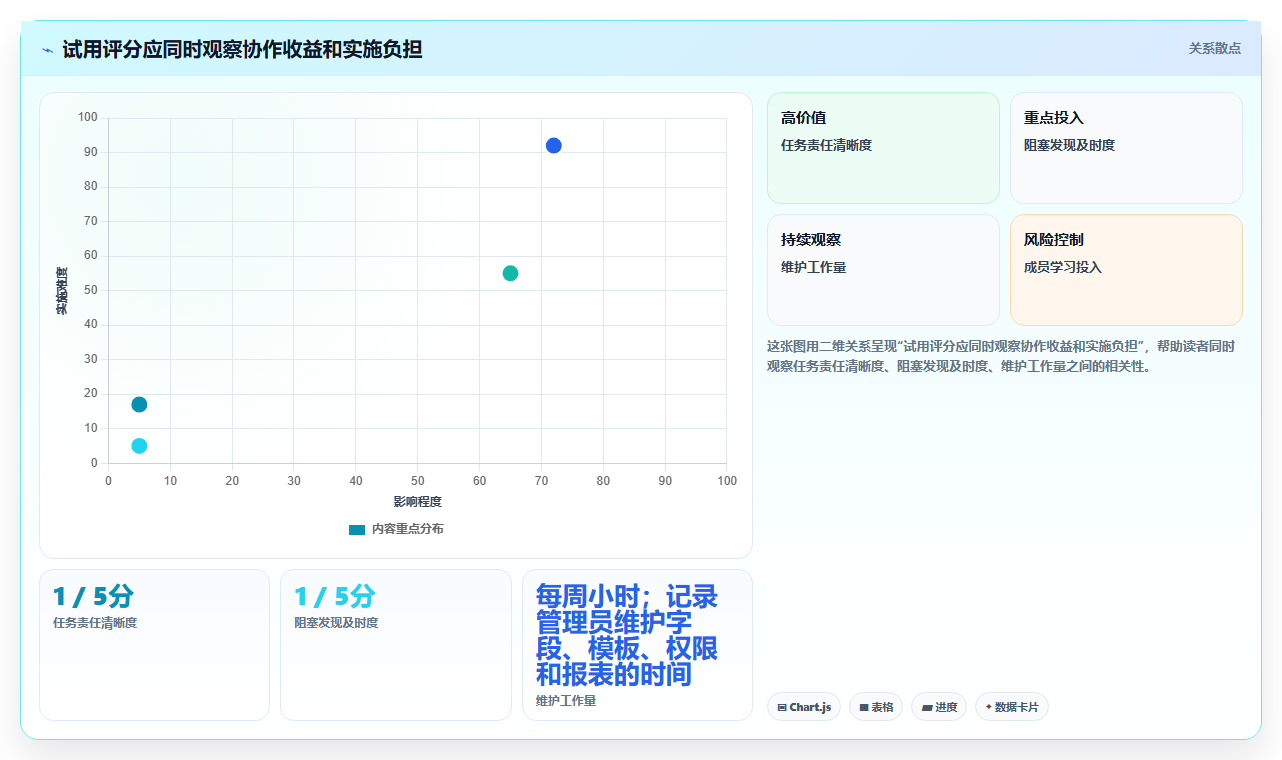Open the 风险控制 quadrant card
The width and height of the screenshot is (1282, 760).
pos(1126,270)
